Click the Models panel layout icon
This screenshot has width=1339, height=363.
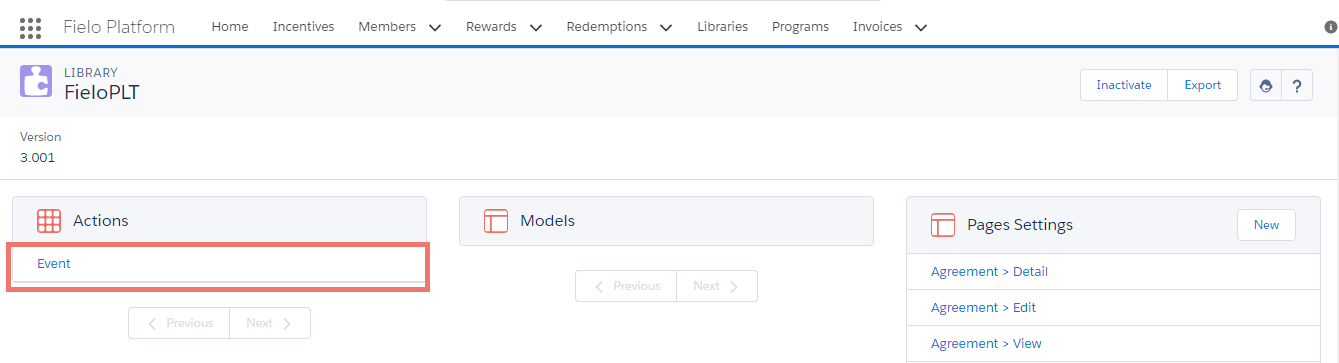495,221
